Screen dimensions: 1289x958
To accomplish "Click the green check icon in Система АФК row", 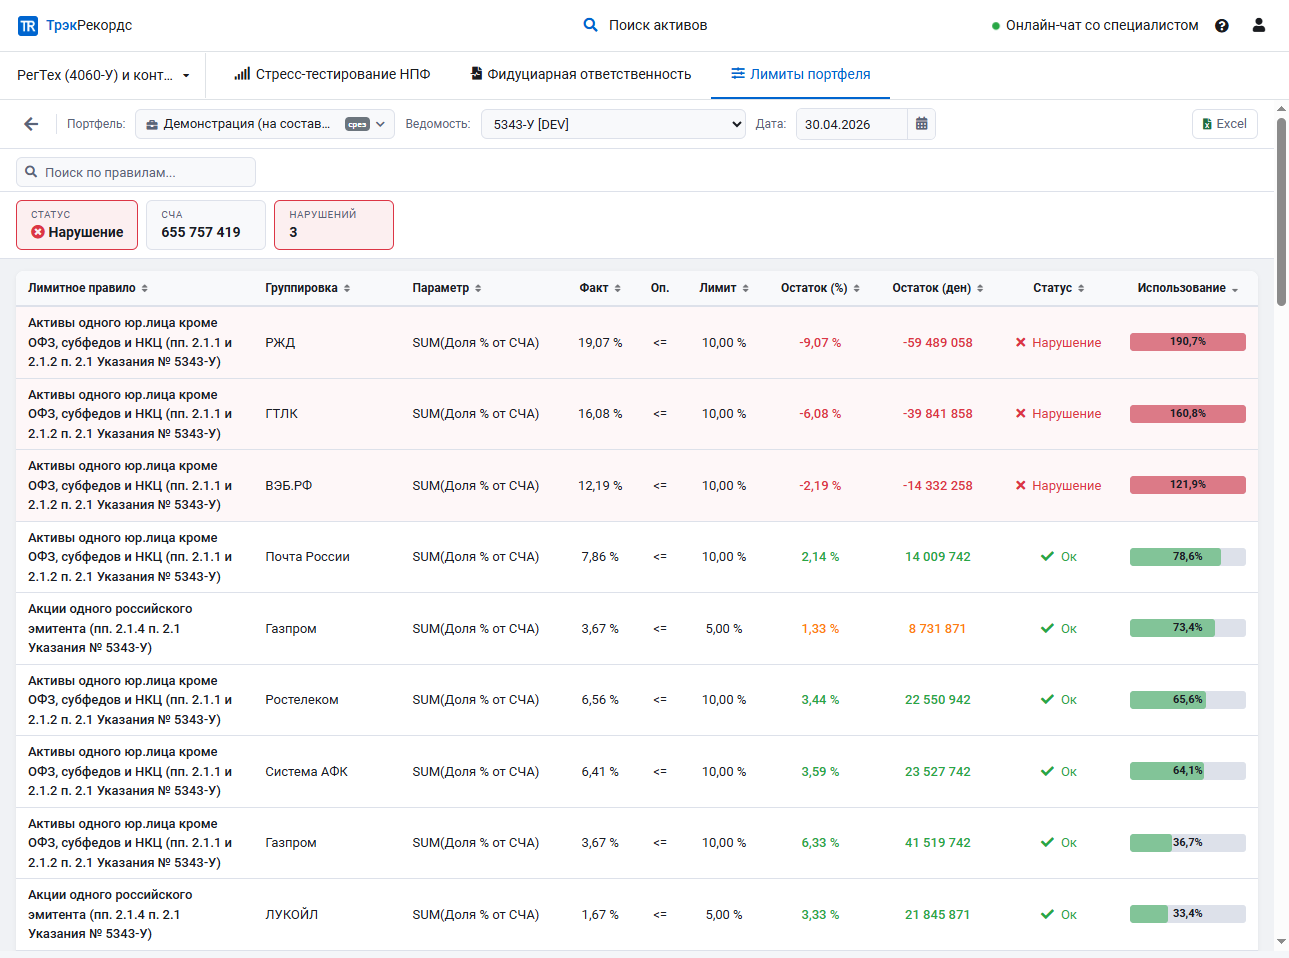I will (1047, 772).
